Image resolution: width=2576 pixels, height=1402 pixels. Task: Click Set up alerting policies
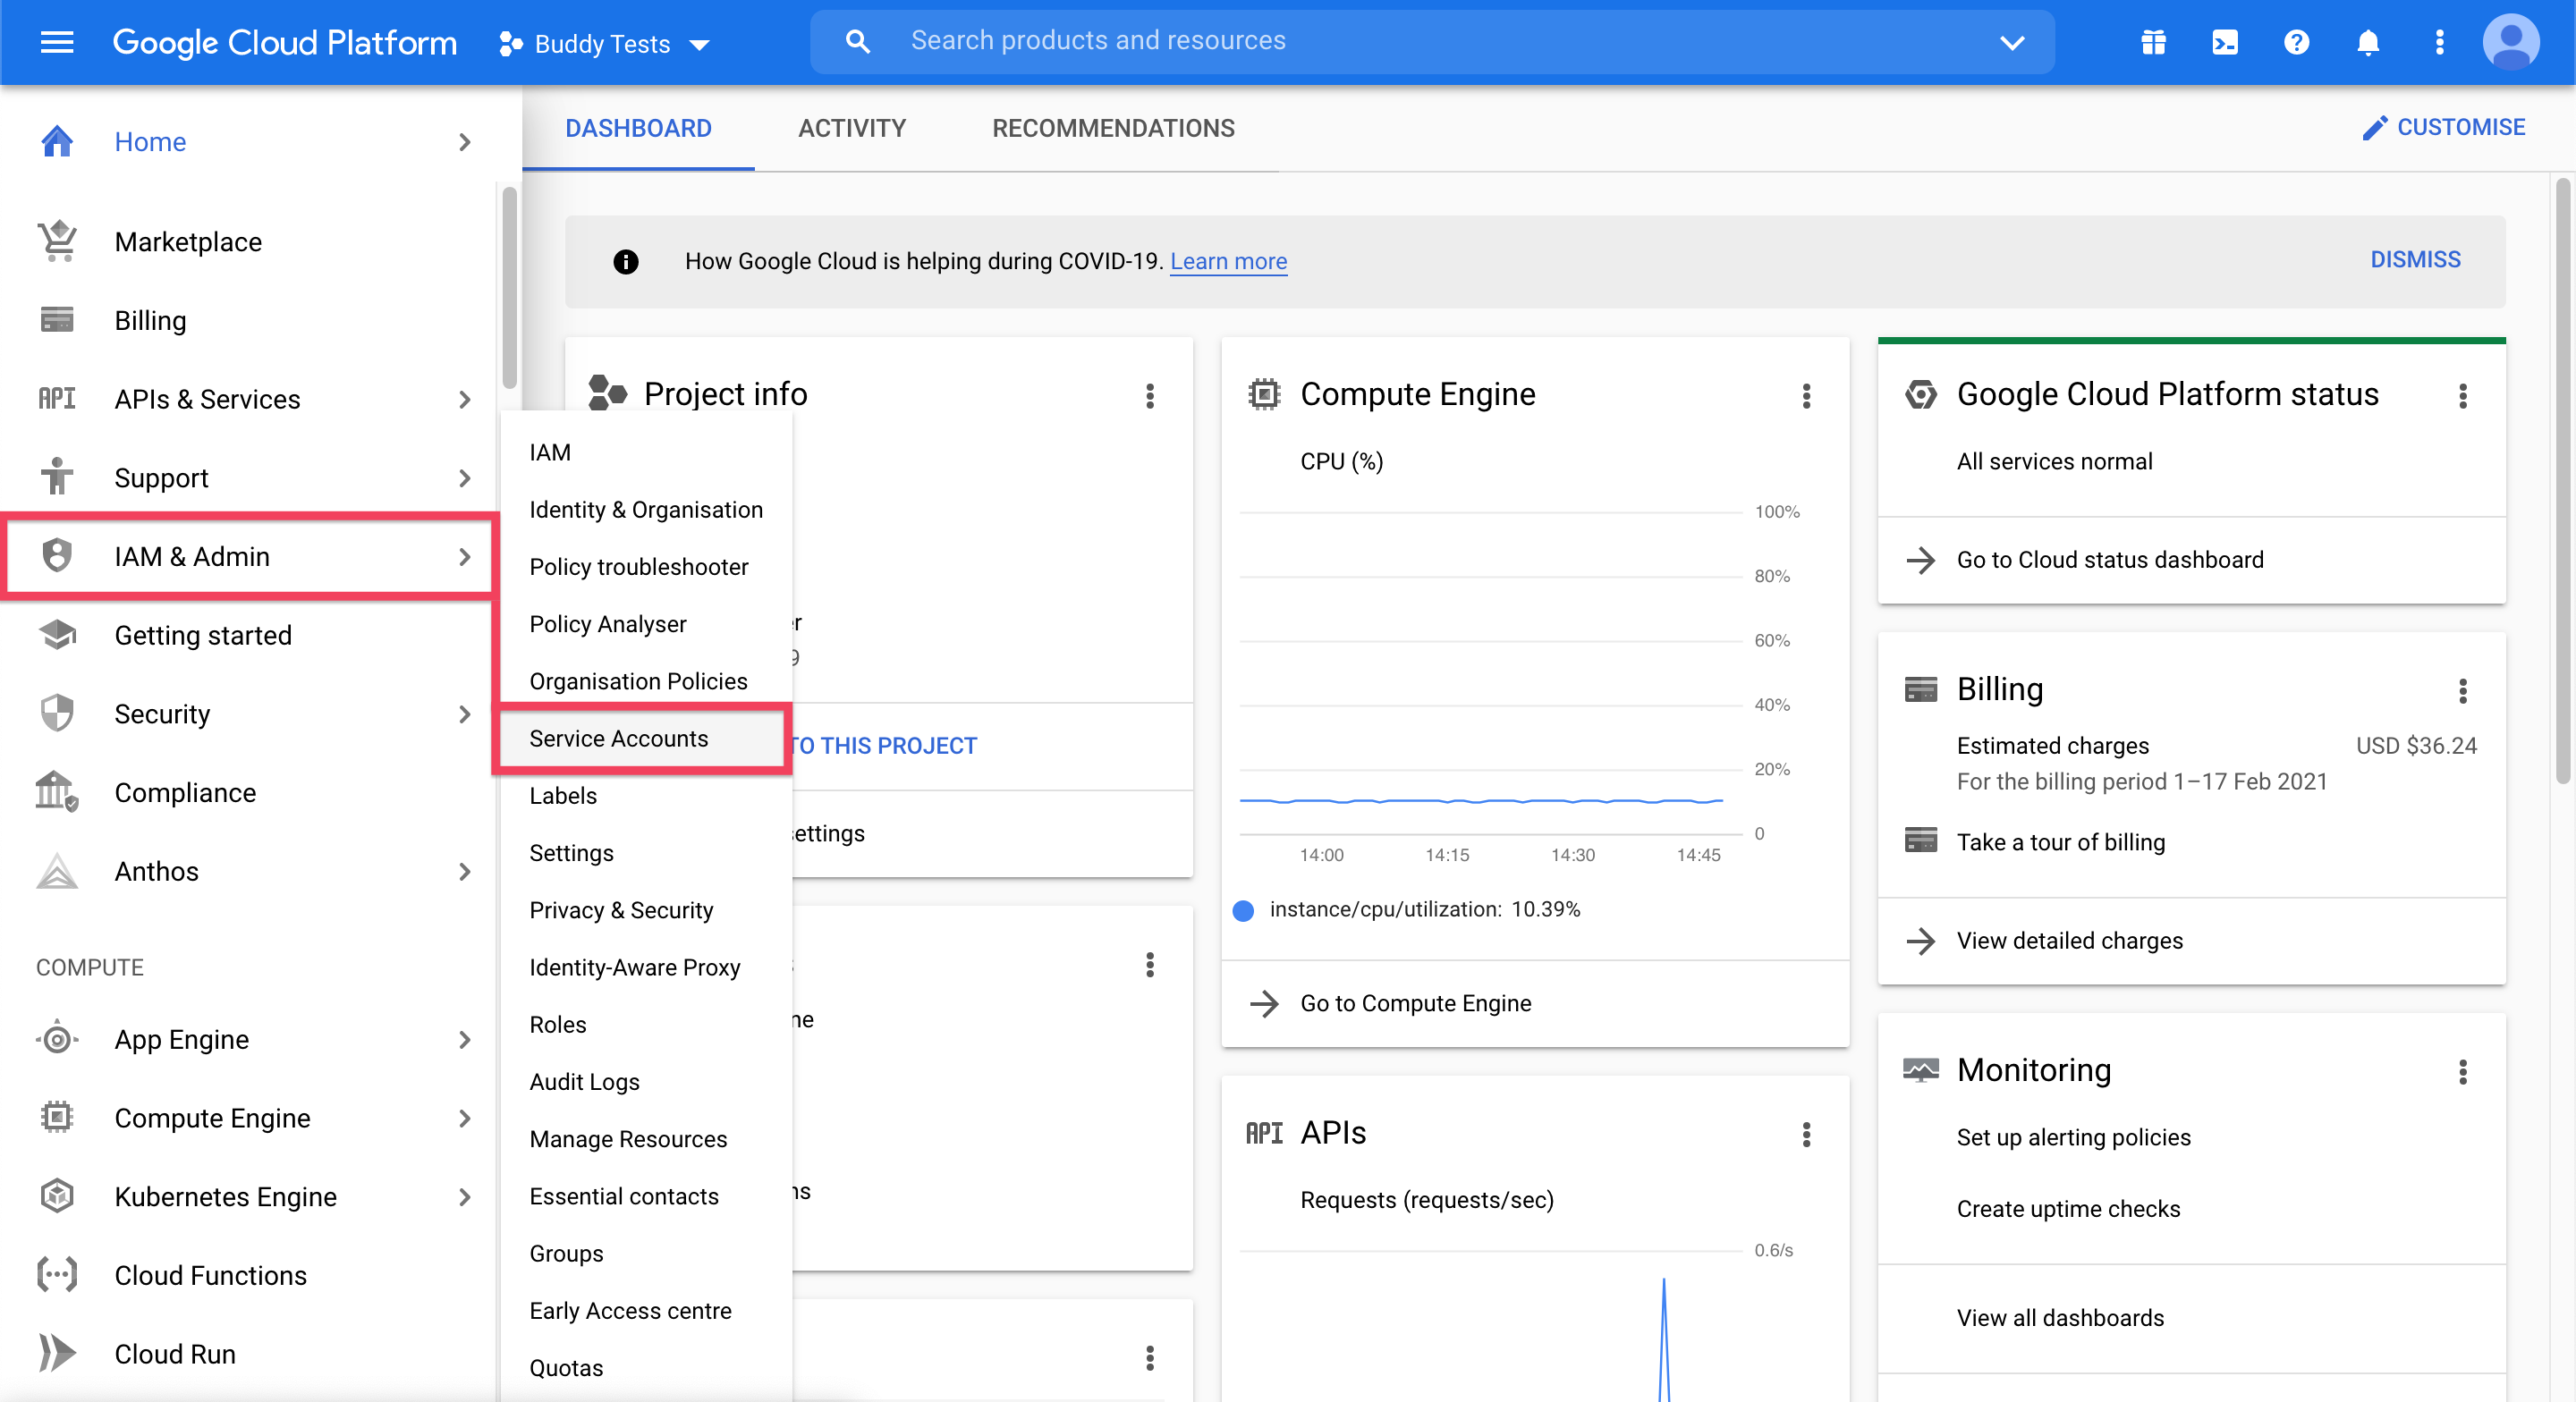[x=2073, y=1137]
